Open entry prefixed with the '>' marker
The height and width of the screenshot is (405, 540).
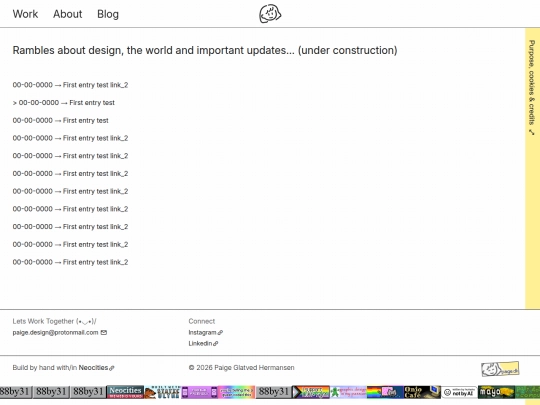63,103
